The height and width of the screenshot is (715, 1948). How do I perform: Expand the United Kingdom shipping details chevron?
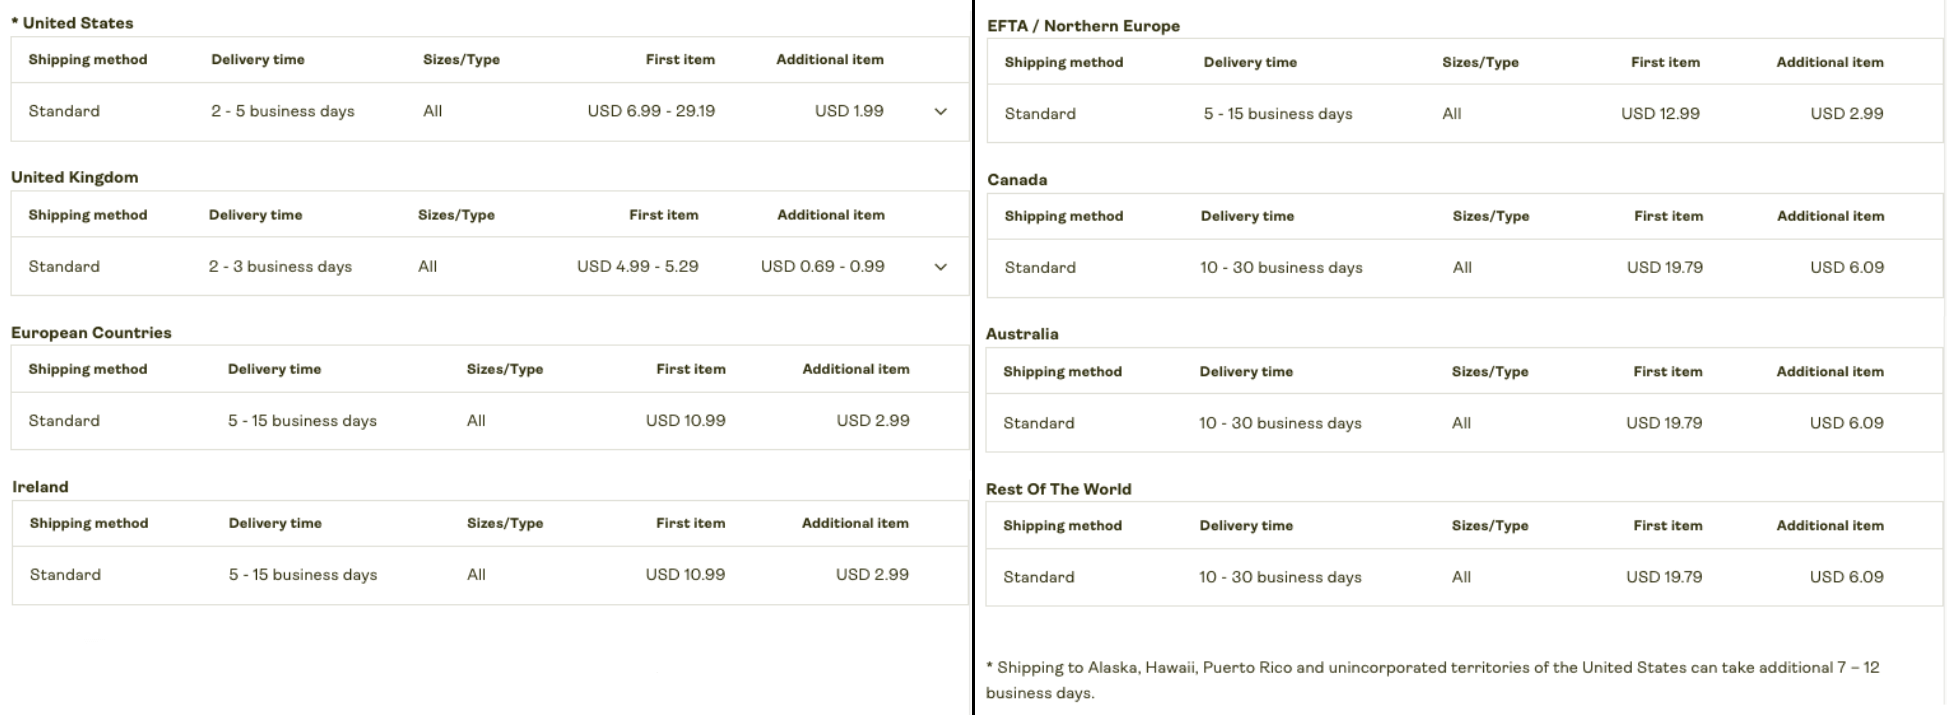[x=939, y=266]
